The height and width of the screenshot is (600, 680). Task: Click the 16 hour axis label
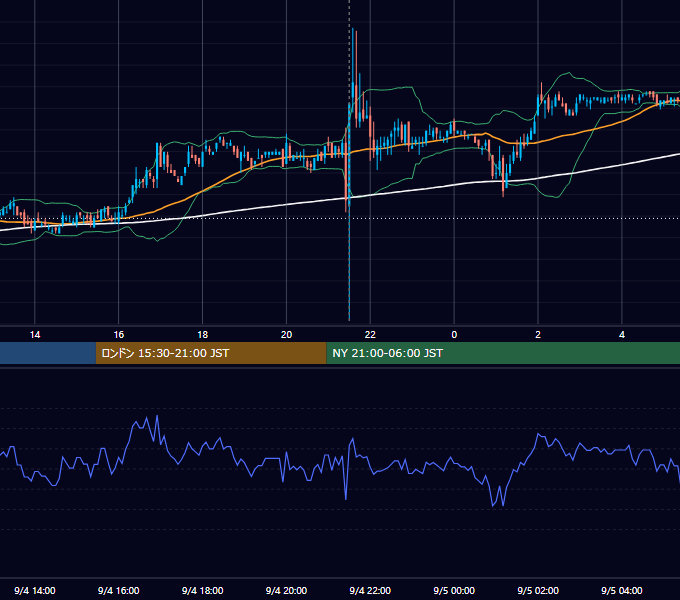pyautogui.click(x=118, y=335)
